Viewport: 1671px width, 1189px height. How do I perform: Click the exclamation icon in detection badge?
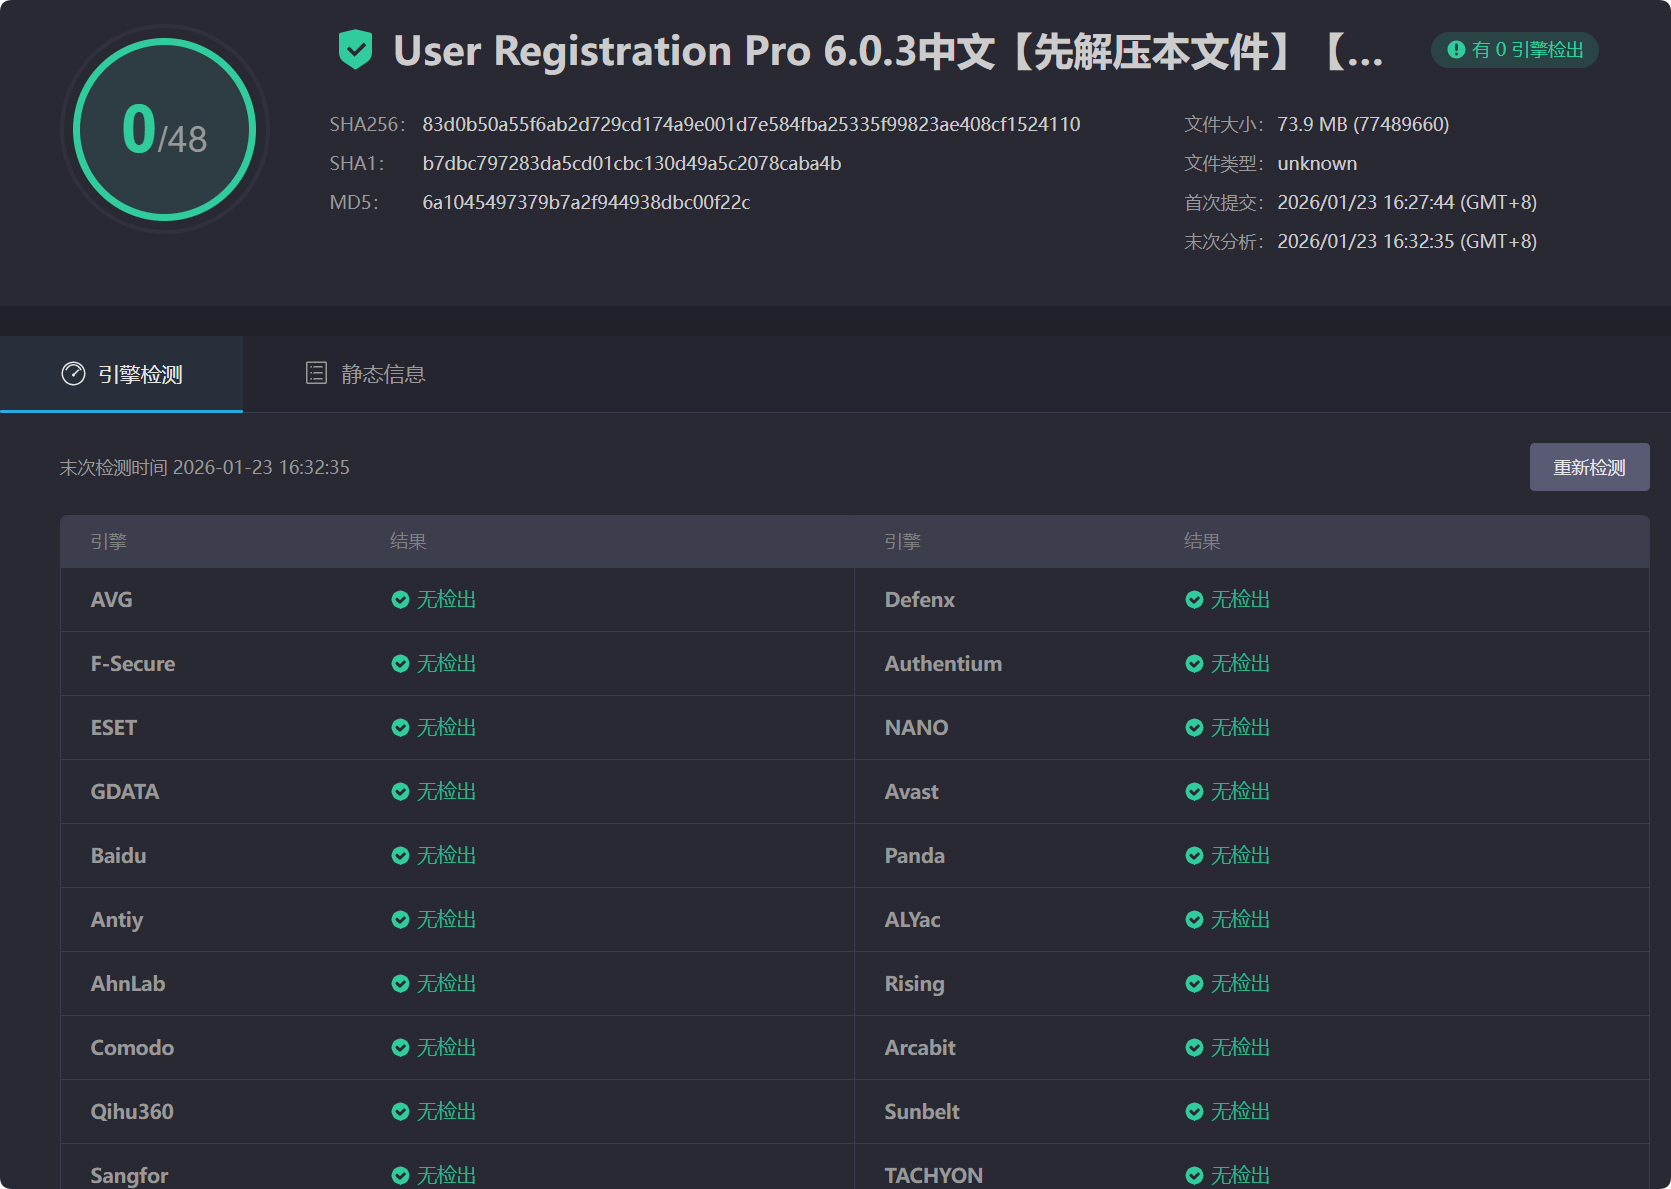click(x=1456, y=49)
